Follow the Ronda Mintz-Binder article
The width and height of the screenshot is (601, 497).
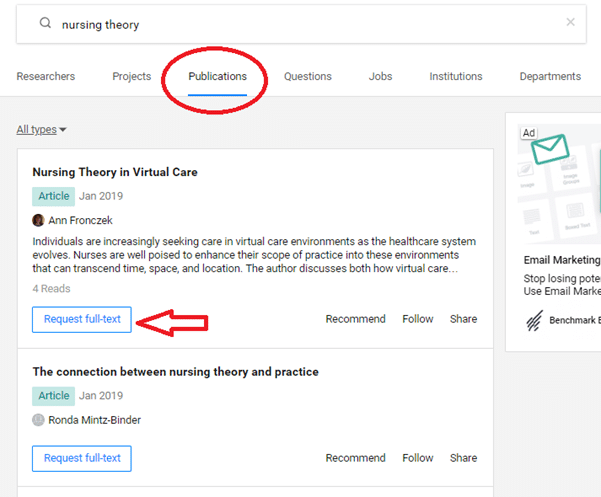[417, 458]
